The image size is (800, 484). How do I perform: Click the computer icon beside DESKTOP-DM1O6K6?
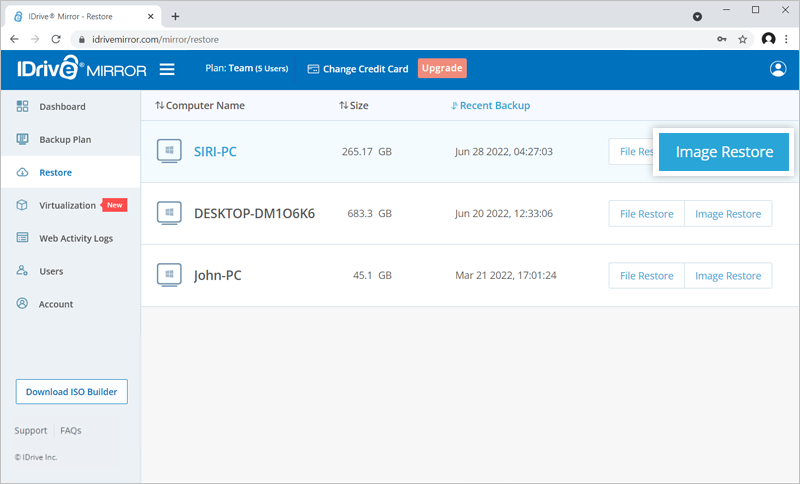169,213
